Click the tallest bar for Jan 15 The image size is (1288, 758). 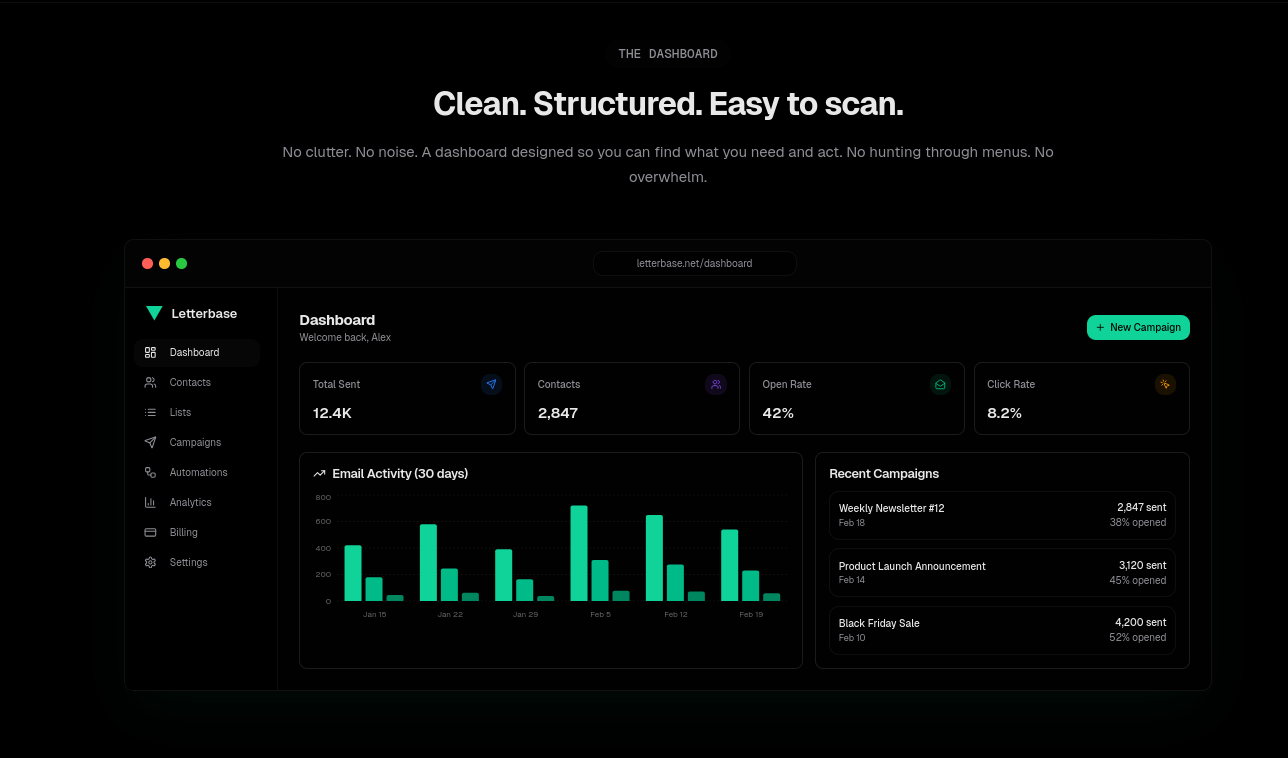pos(353,573)
